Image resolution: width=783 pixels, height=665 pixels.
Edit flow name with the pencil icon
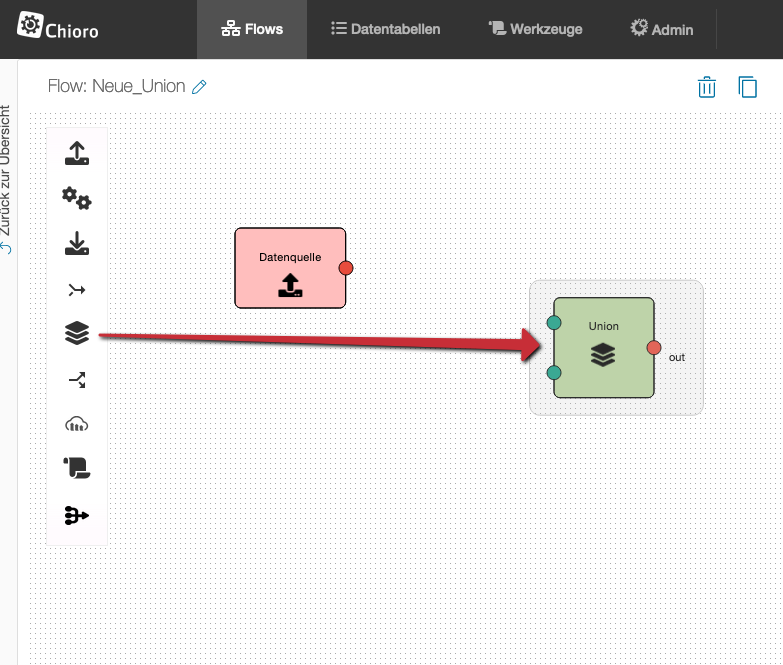coord(199,88)
